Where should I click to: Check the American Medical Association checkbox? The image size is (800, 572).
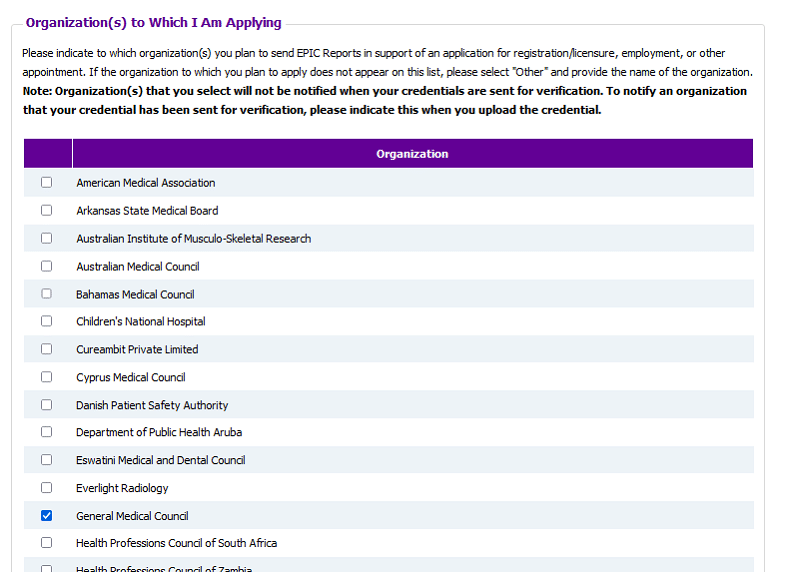46,182
